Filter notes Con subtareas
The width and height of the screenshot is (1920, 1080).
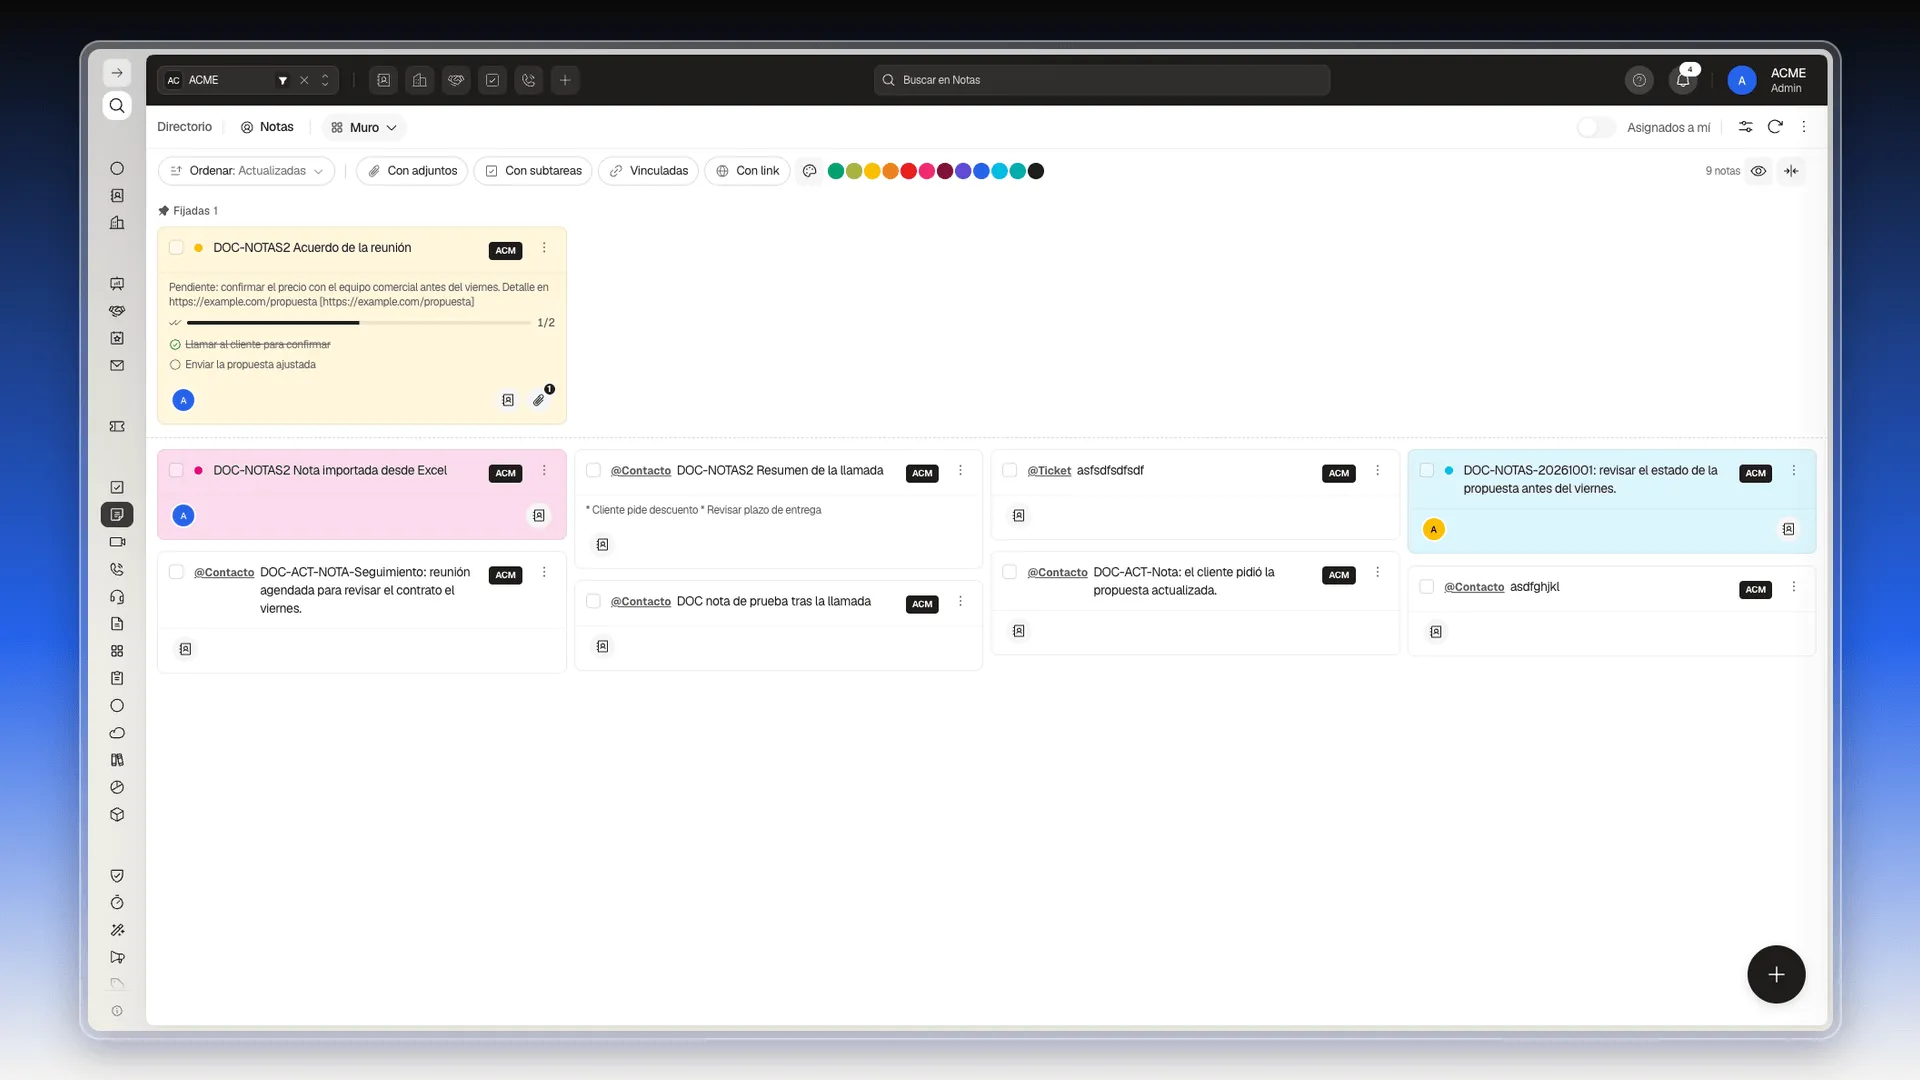click(x=533, y=171)
